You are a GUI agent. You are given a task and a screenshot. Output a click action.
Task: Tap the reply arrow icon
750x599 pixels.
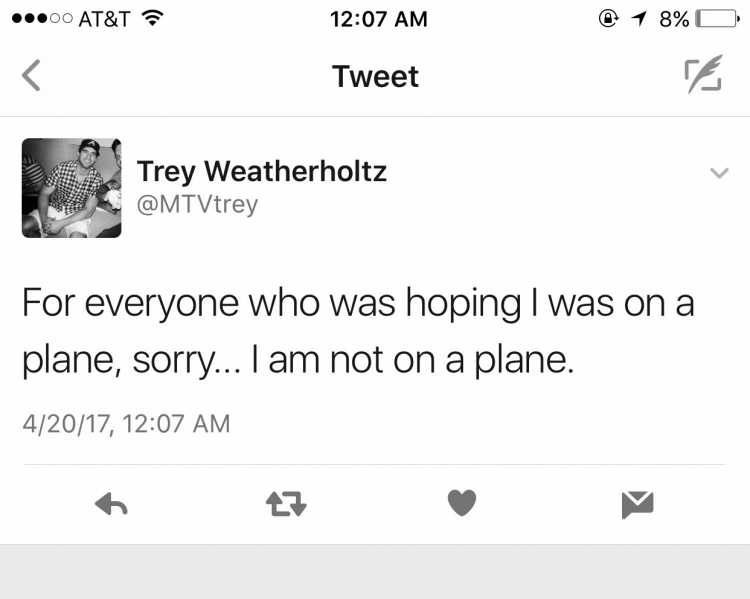tap(111, 504)
